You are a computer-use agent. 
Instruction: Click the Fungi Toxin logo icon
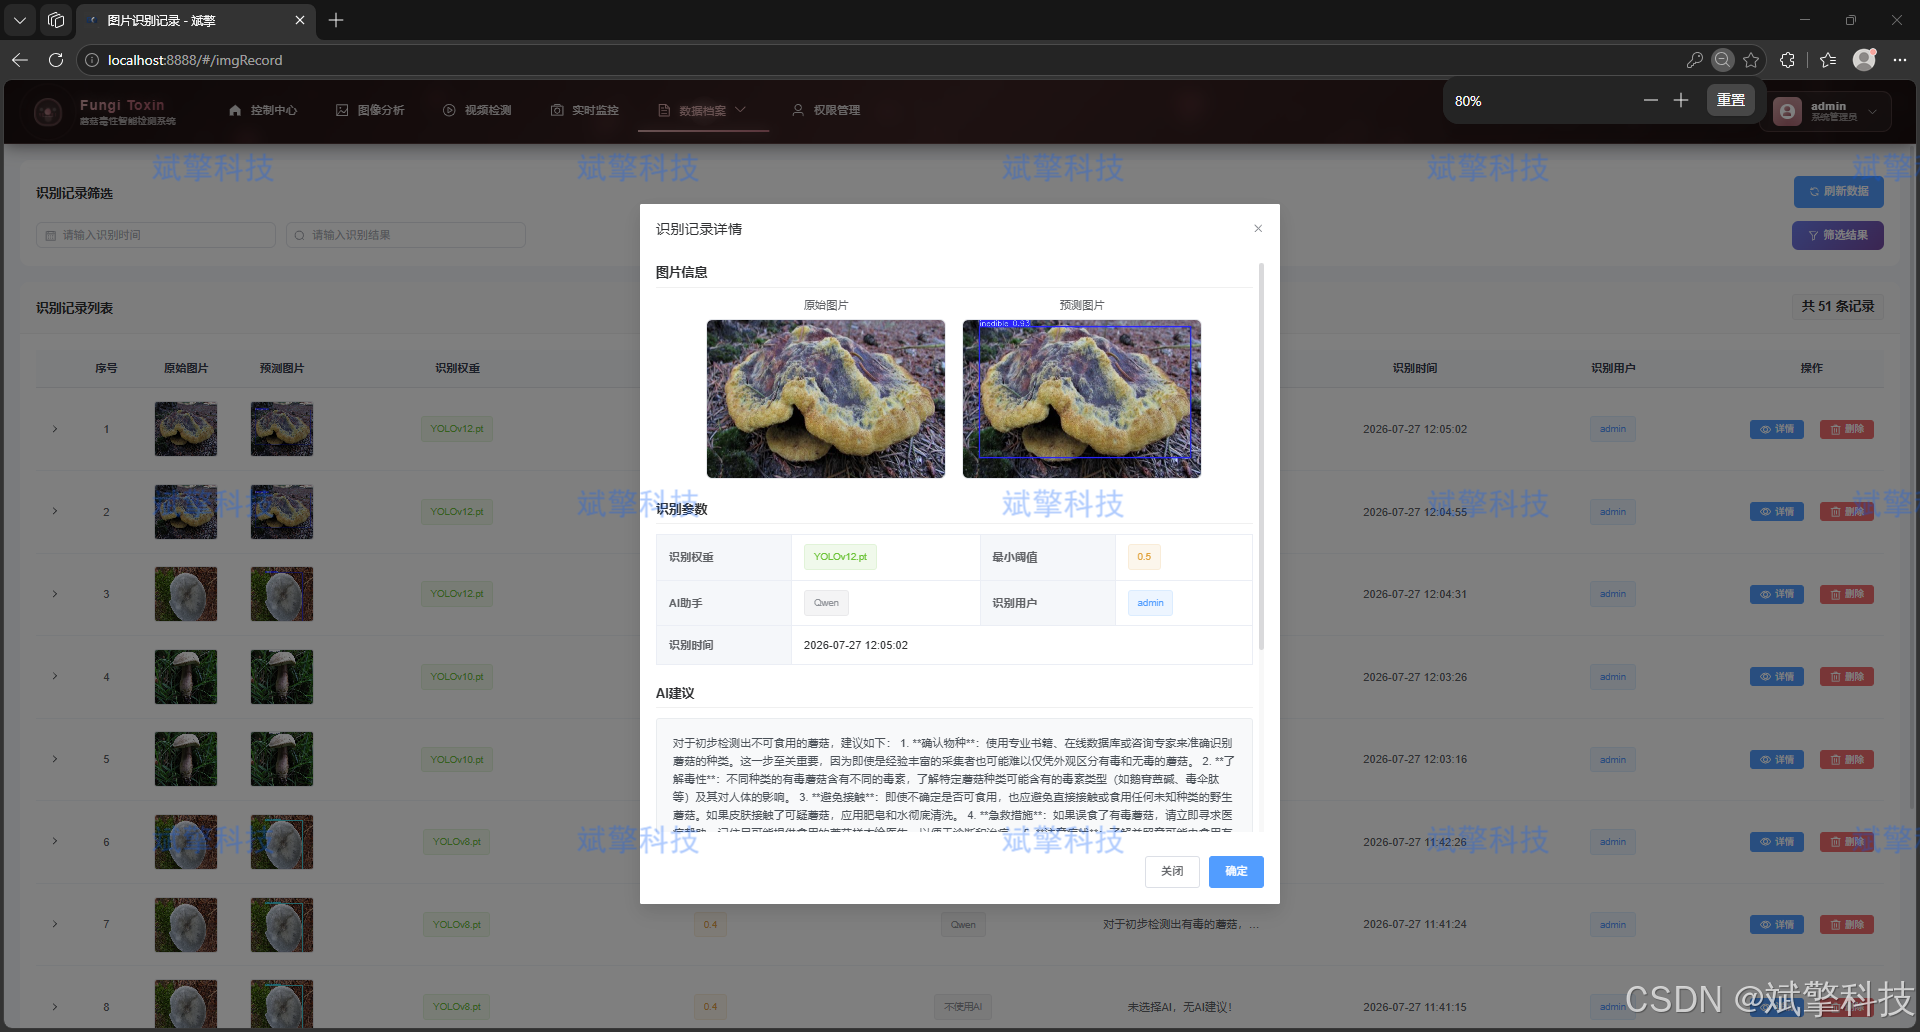tap(48, 112)
